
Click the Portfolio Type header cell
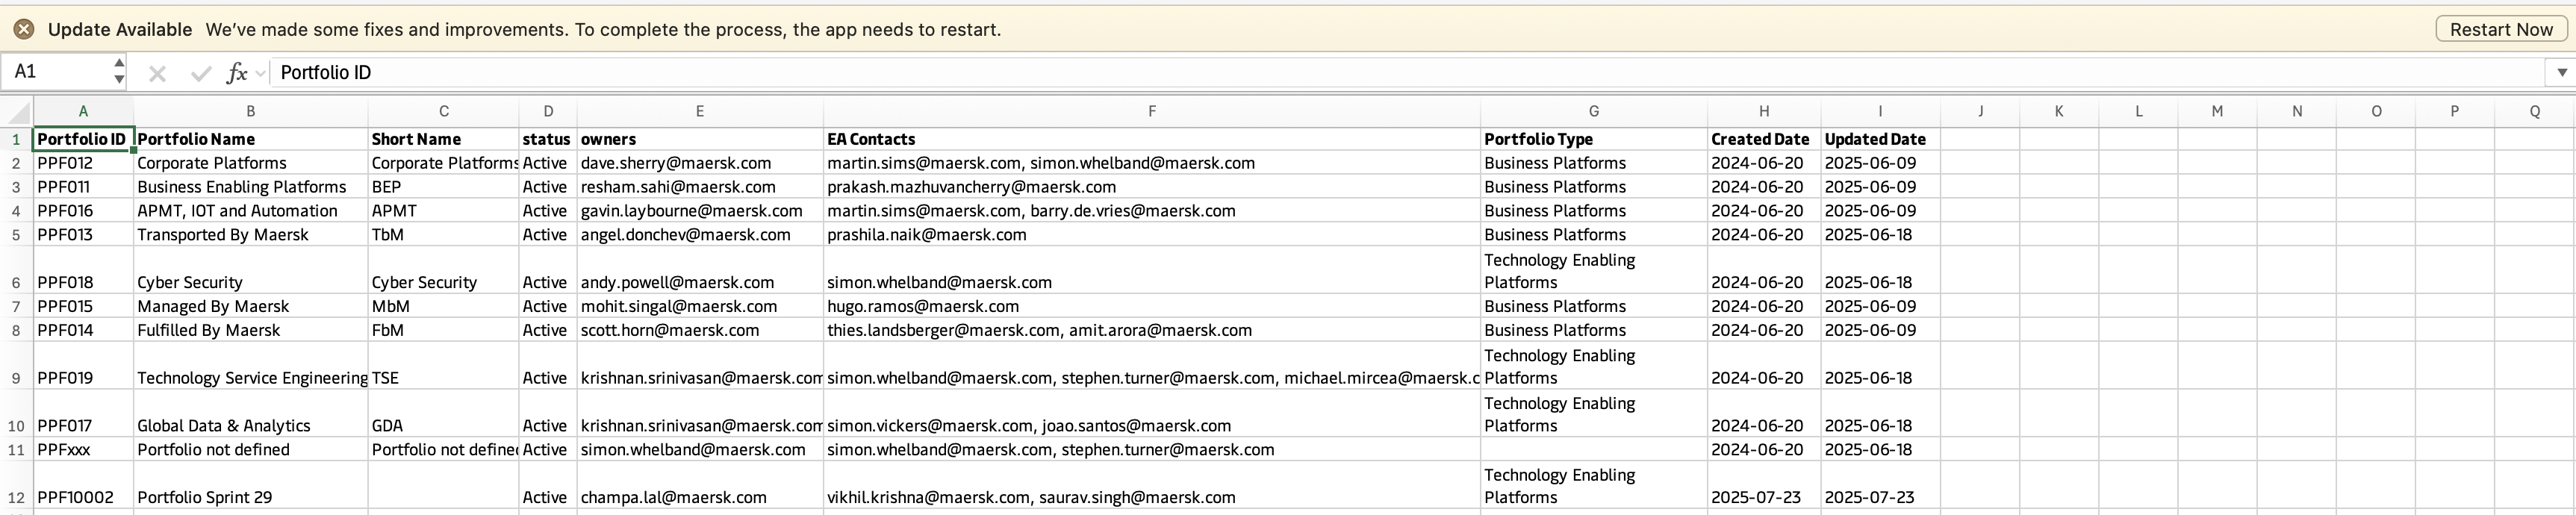pos(1593,139)
